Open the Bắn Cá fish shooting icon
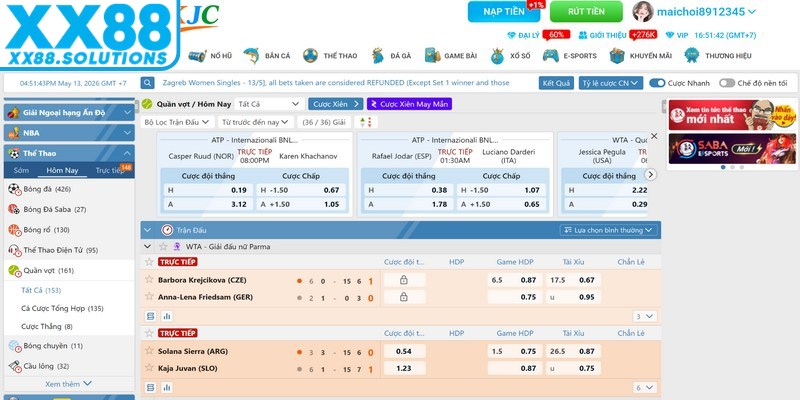Image resolution: width=800 pixels, height=400 pixels. [251, 56]
